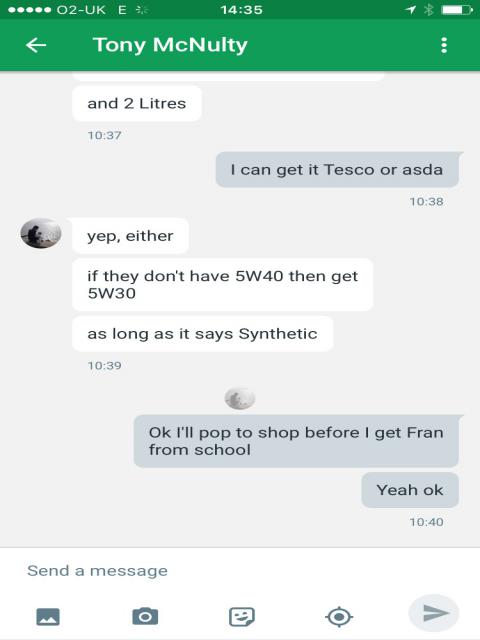The height and width of the screenshot is (640, 480).
Task: Open the camera icon to take photo
Action: [x=145, y=616]
